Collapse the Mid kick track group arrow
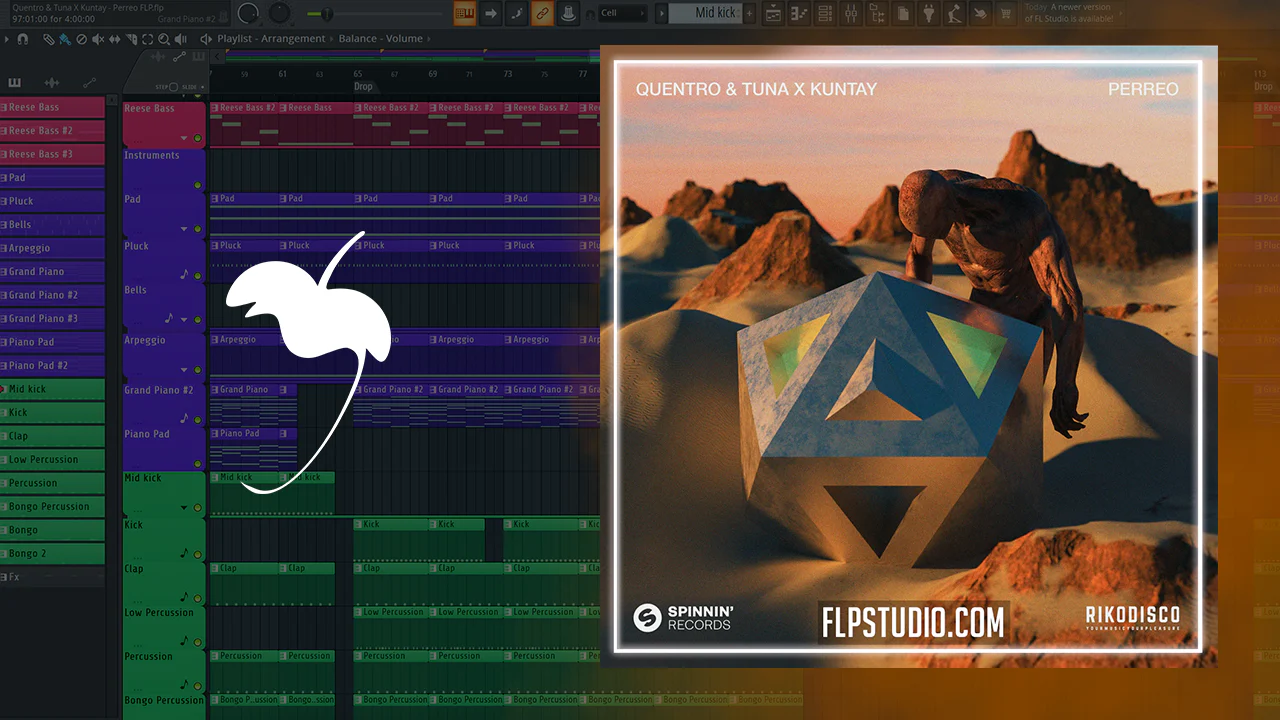Image resolution: width=1280 pixels, height=720 pixels. tap(184, 508)
